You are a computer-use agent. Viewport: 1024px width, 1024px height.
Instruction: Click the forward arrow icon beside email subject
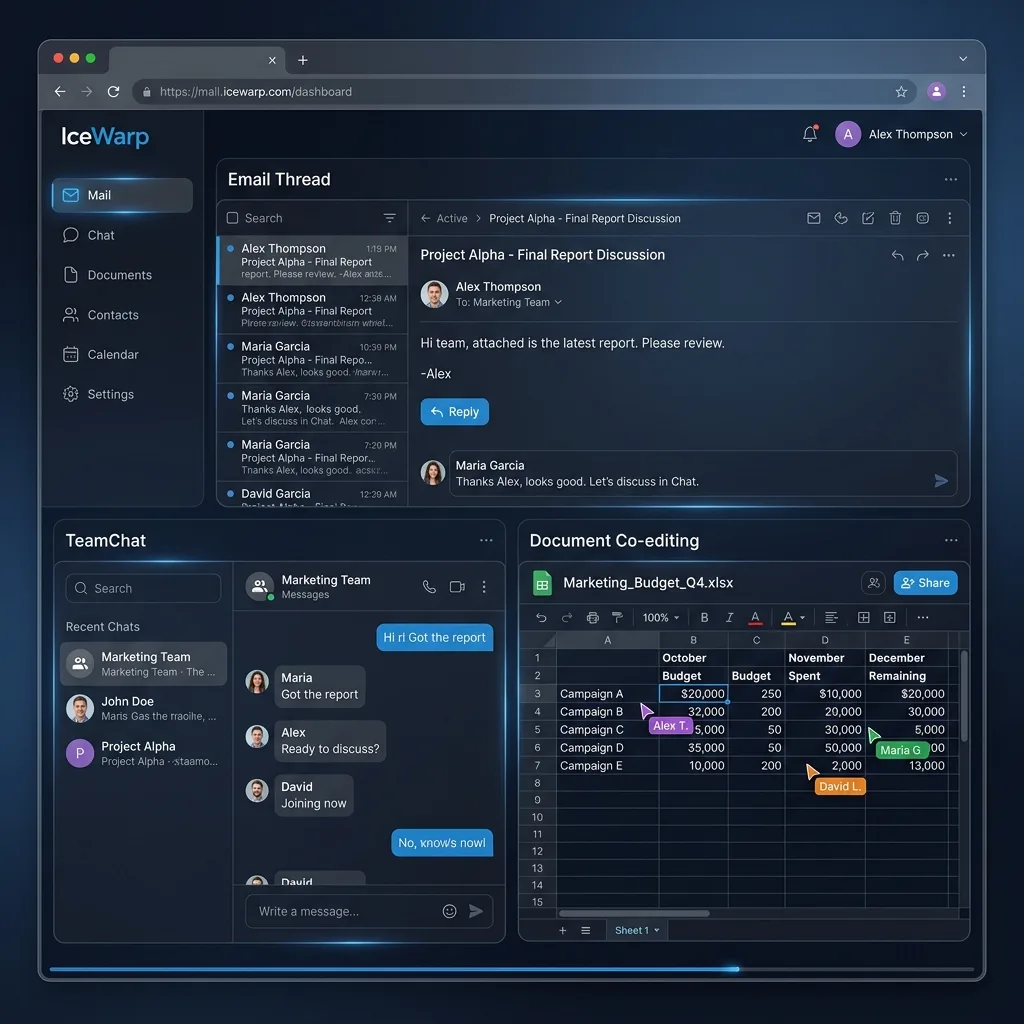tap(923, 255)
